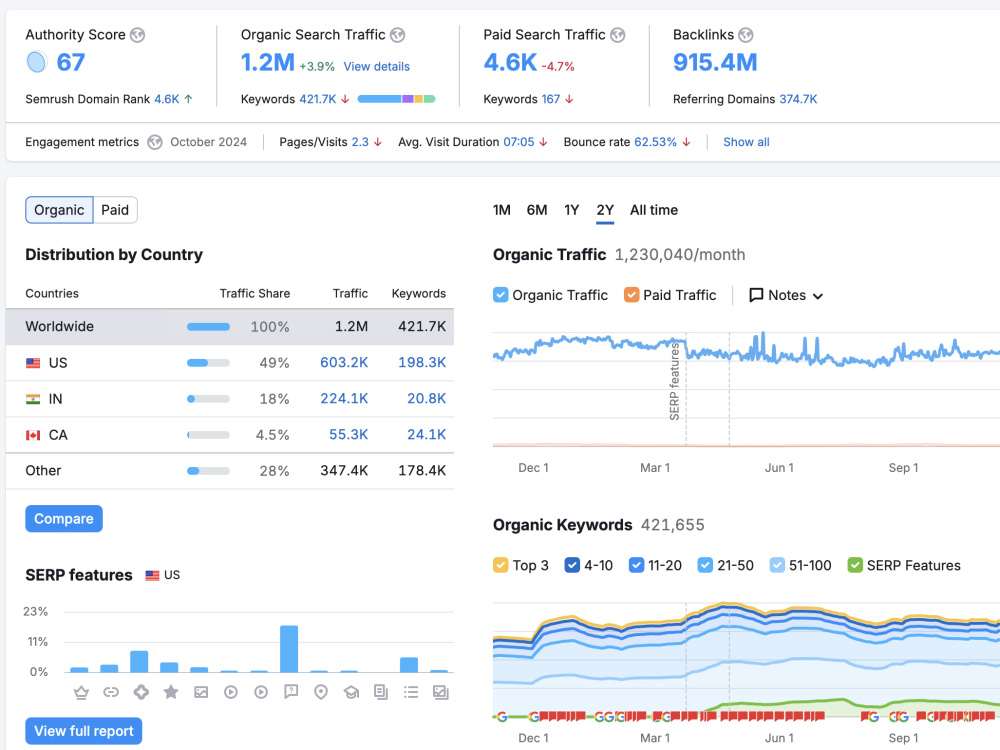Click the crown icon in SERP features
The height and width of the screenshot is (750, 1000).
pos(81,692)
